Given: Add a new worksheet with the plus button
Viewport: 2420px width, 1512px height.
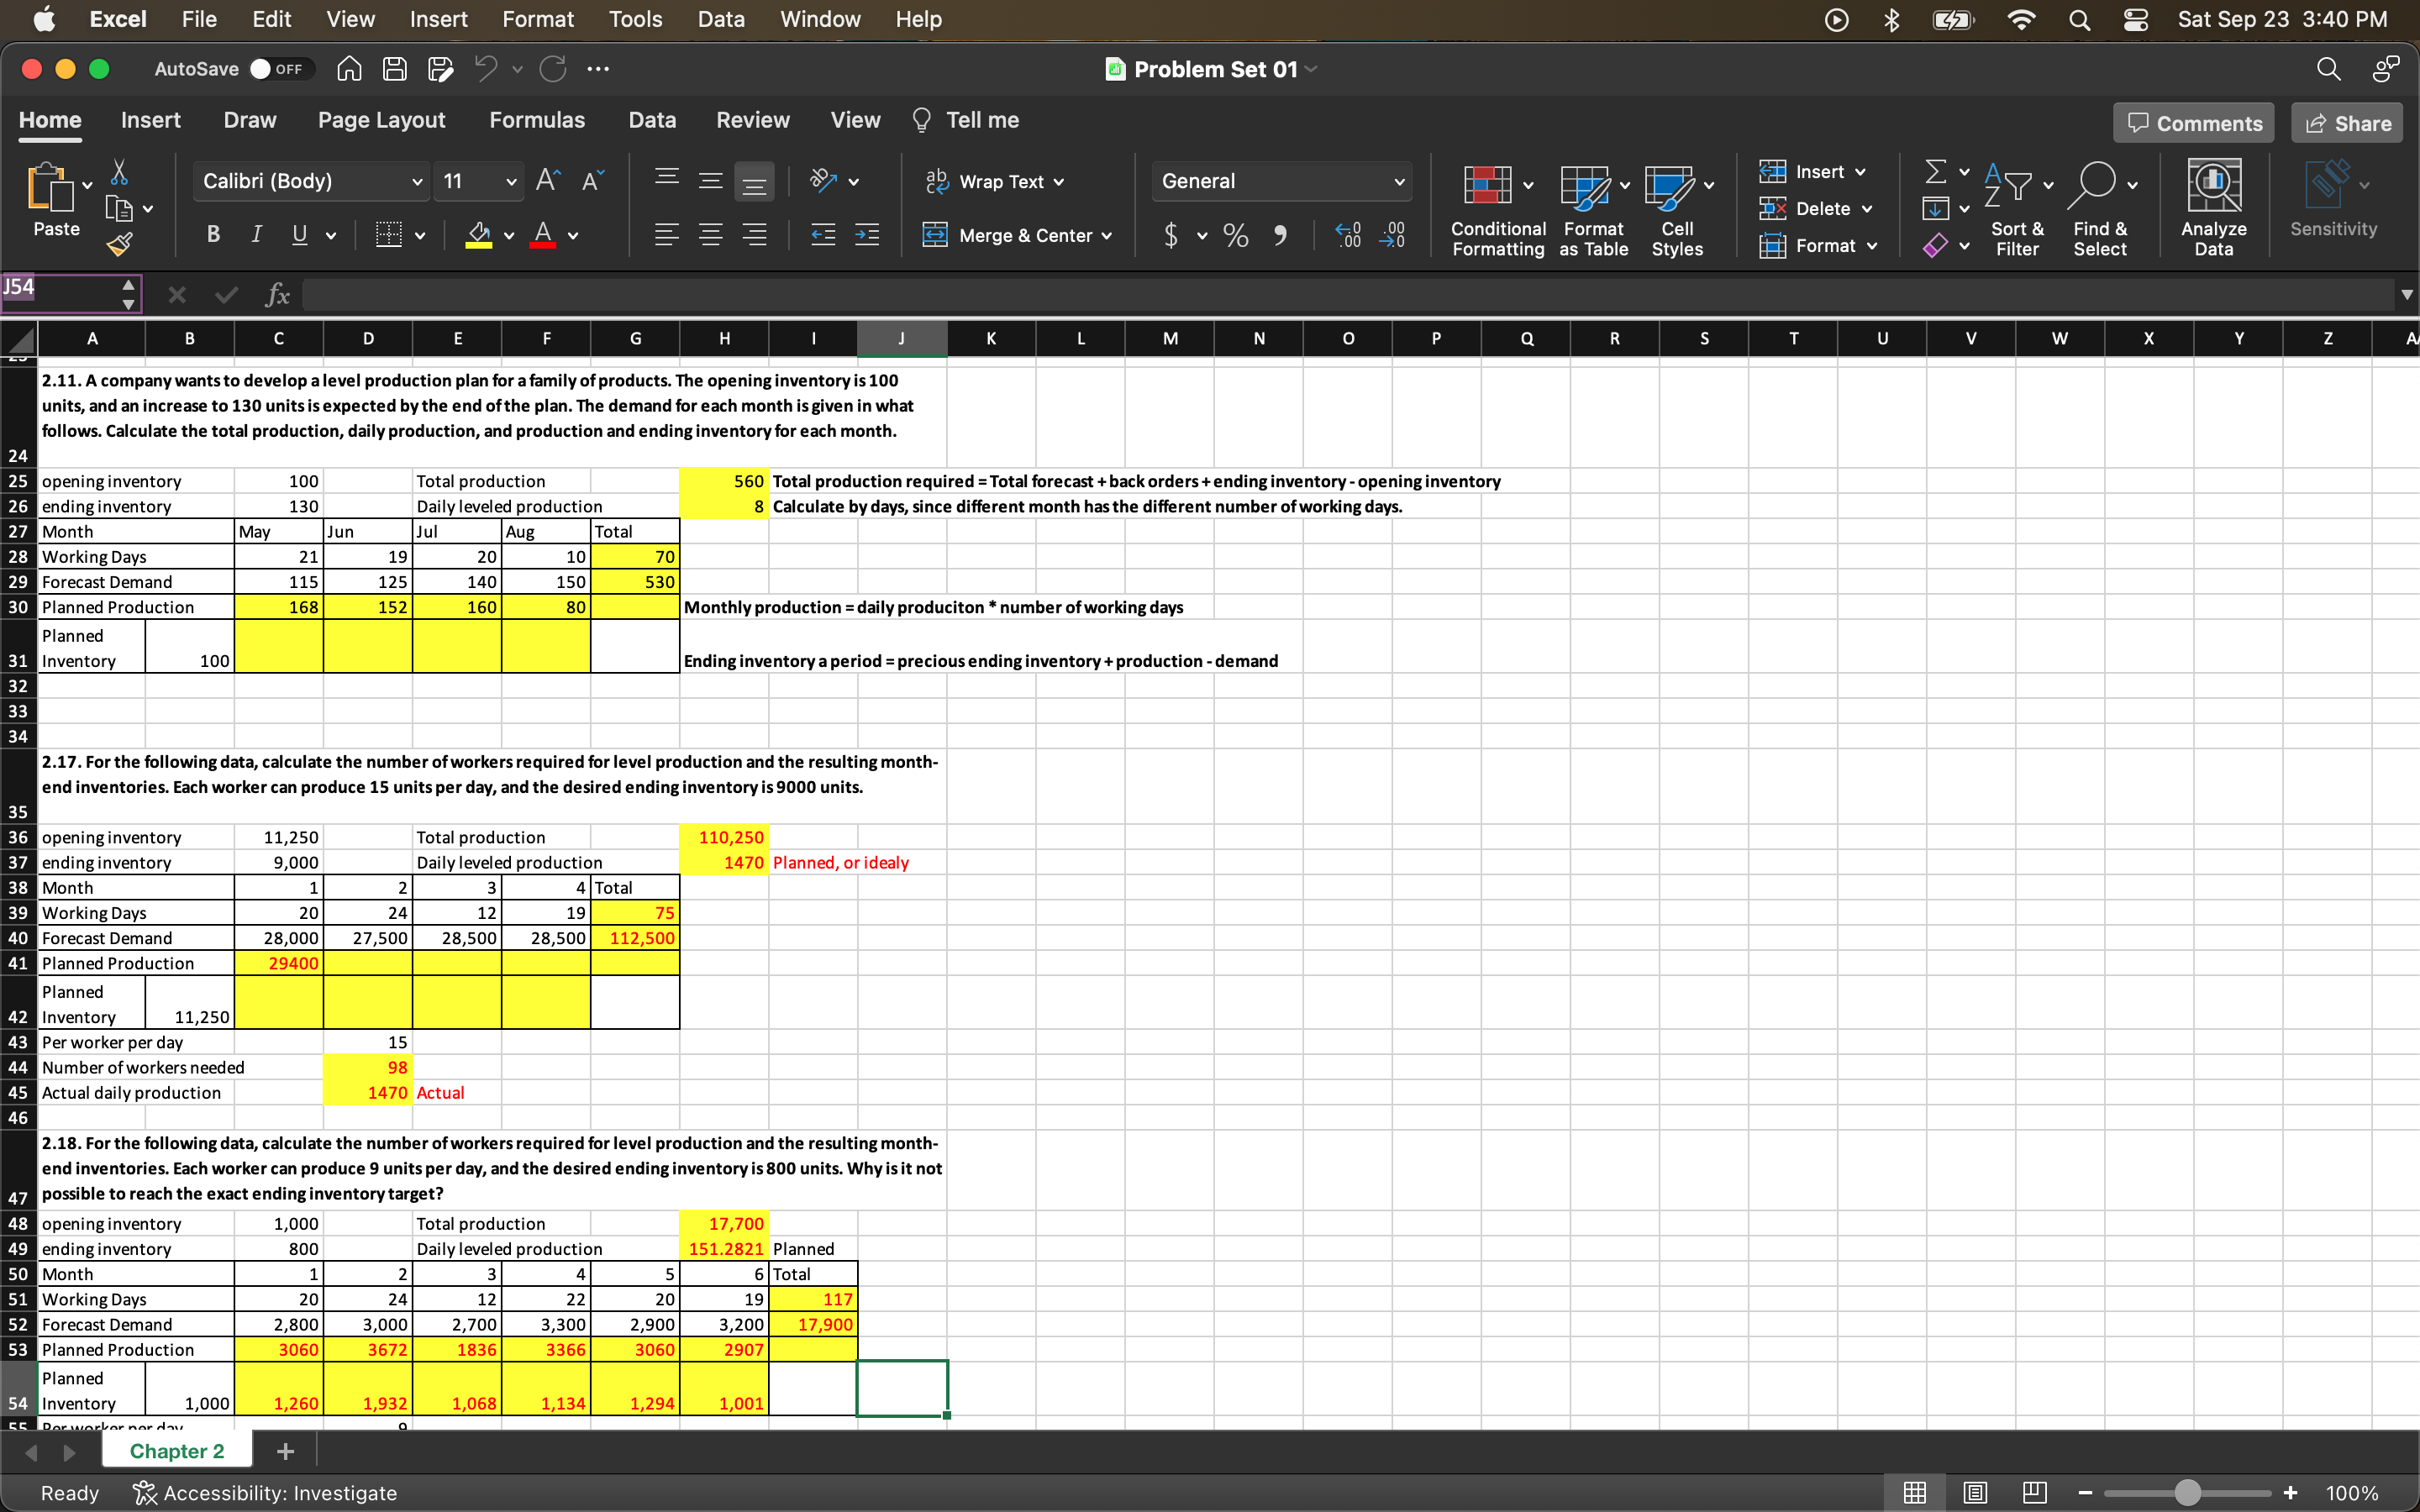Looking at the screenshot, I should pos(286,1451).
